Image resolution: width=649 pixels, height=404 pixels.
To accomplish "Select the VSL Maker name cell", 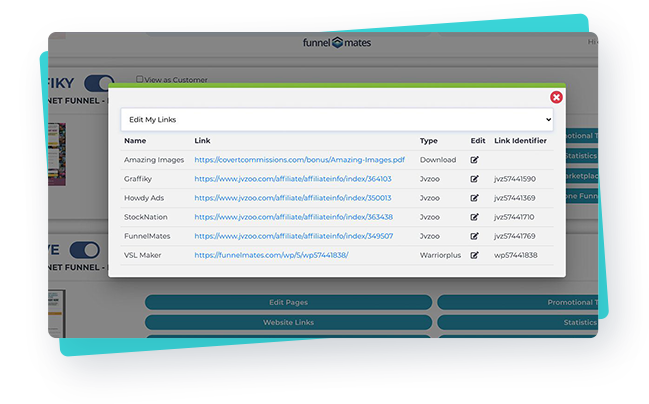I will point(142,255).
